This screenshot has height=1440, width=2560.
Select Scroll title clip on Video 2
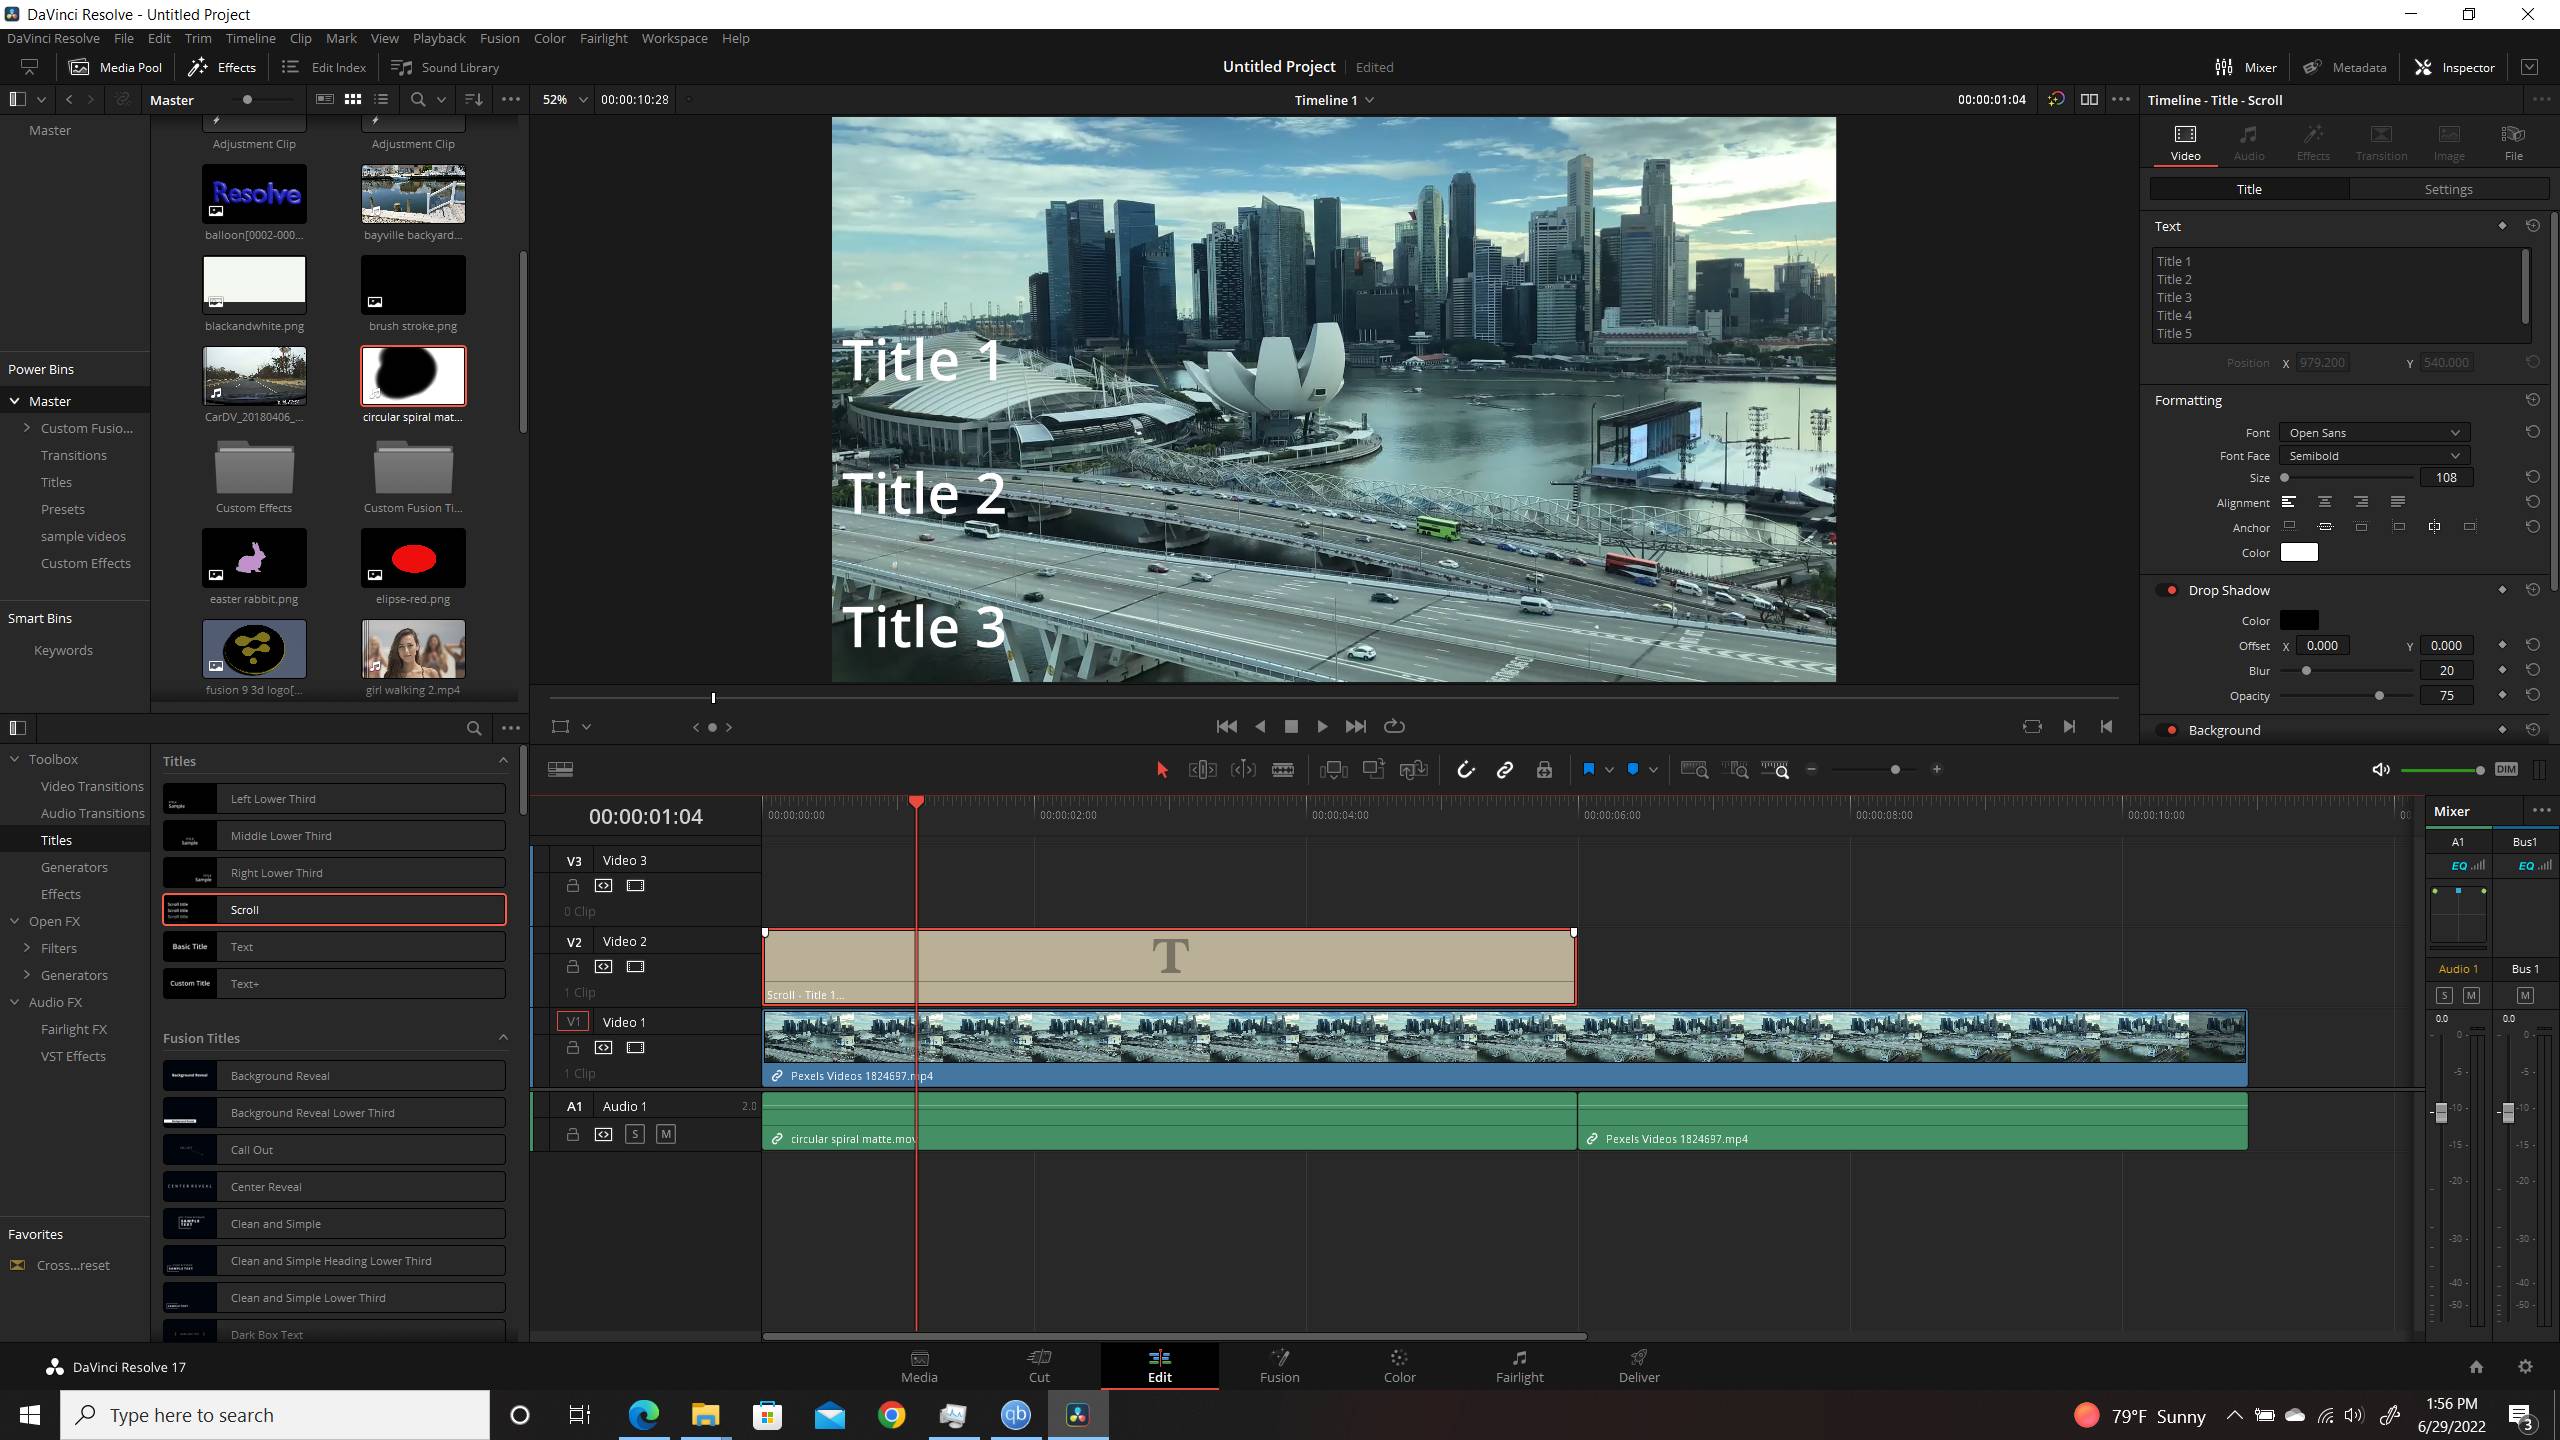tap(1169, 967)
